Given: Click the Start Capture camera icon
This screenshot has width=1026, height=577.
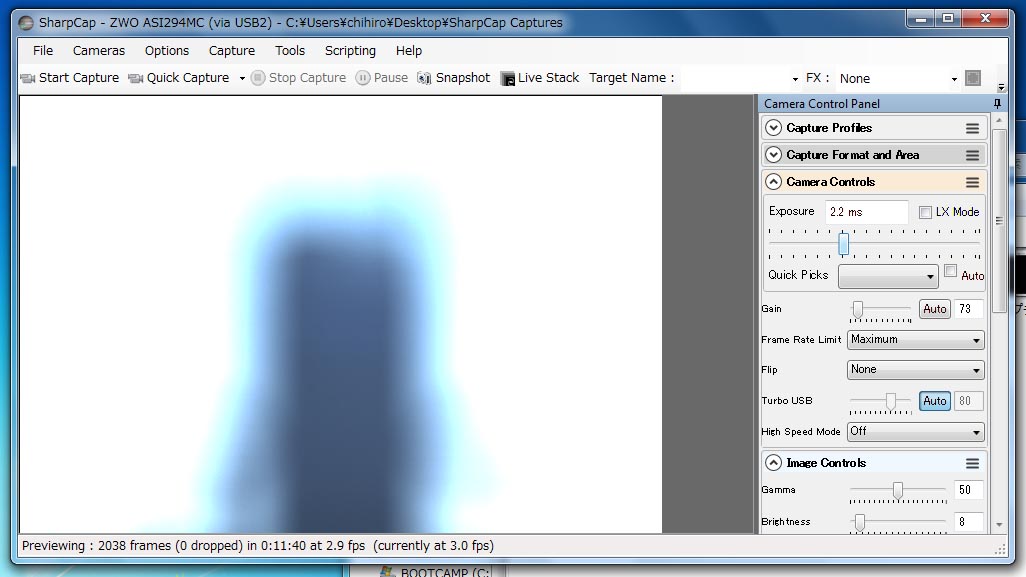Looking at the screenshot, I should pos(27,79).
